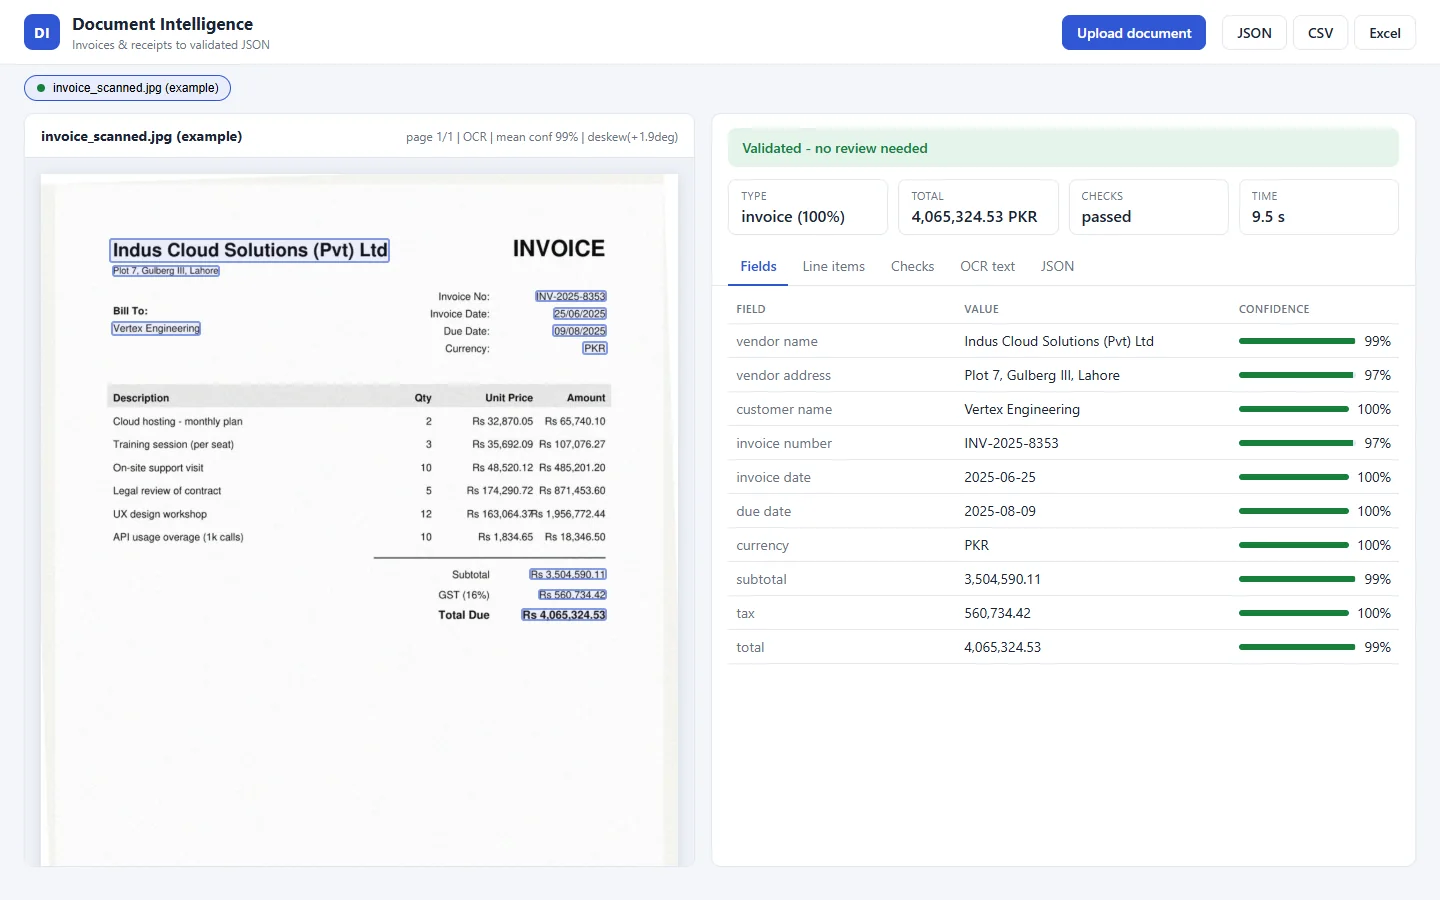Click highlighted subtotal Rs 3,504,590.11 on scan
1440x900 pixels.
(568, 574)
